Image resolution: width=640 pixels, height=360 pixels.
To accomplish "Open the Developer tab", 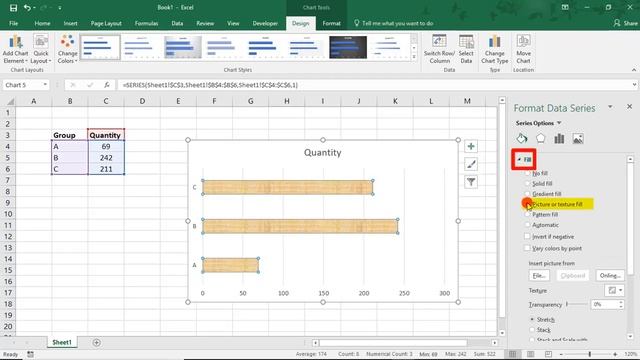I will pos(265,23).
